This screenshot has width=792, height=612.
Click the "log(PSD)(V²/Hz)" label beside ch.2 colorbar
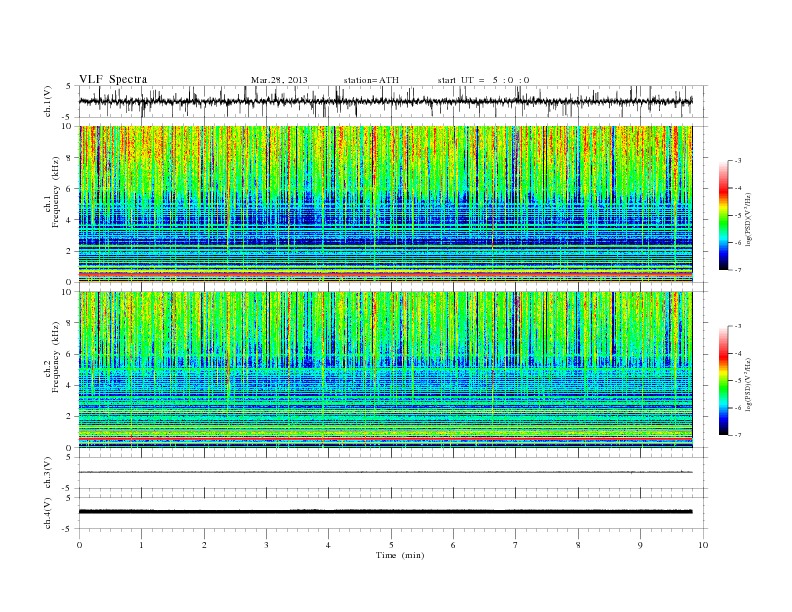click(x=748, y=384)
